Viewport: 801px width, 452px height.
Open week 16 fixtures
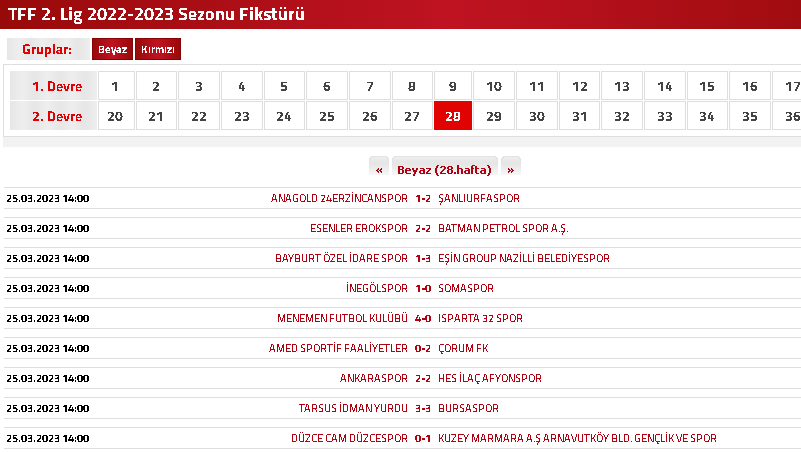click(749, 86)
